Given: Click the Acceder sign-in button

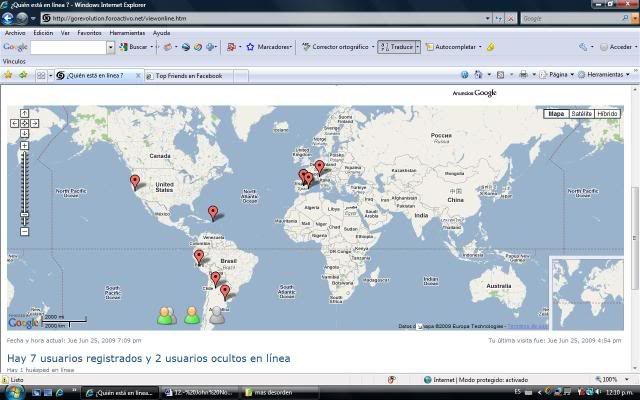Looking at the screenshot, I should click(616, 47).
